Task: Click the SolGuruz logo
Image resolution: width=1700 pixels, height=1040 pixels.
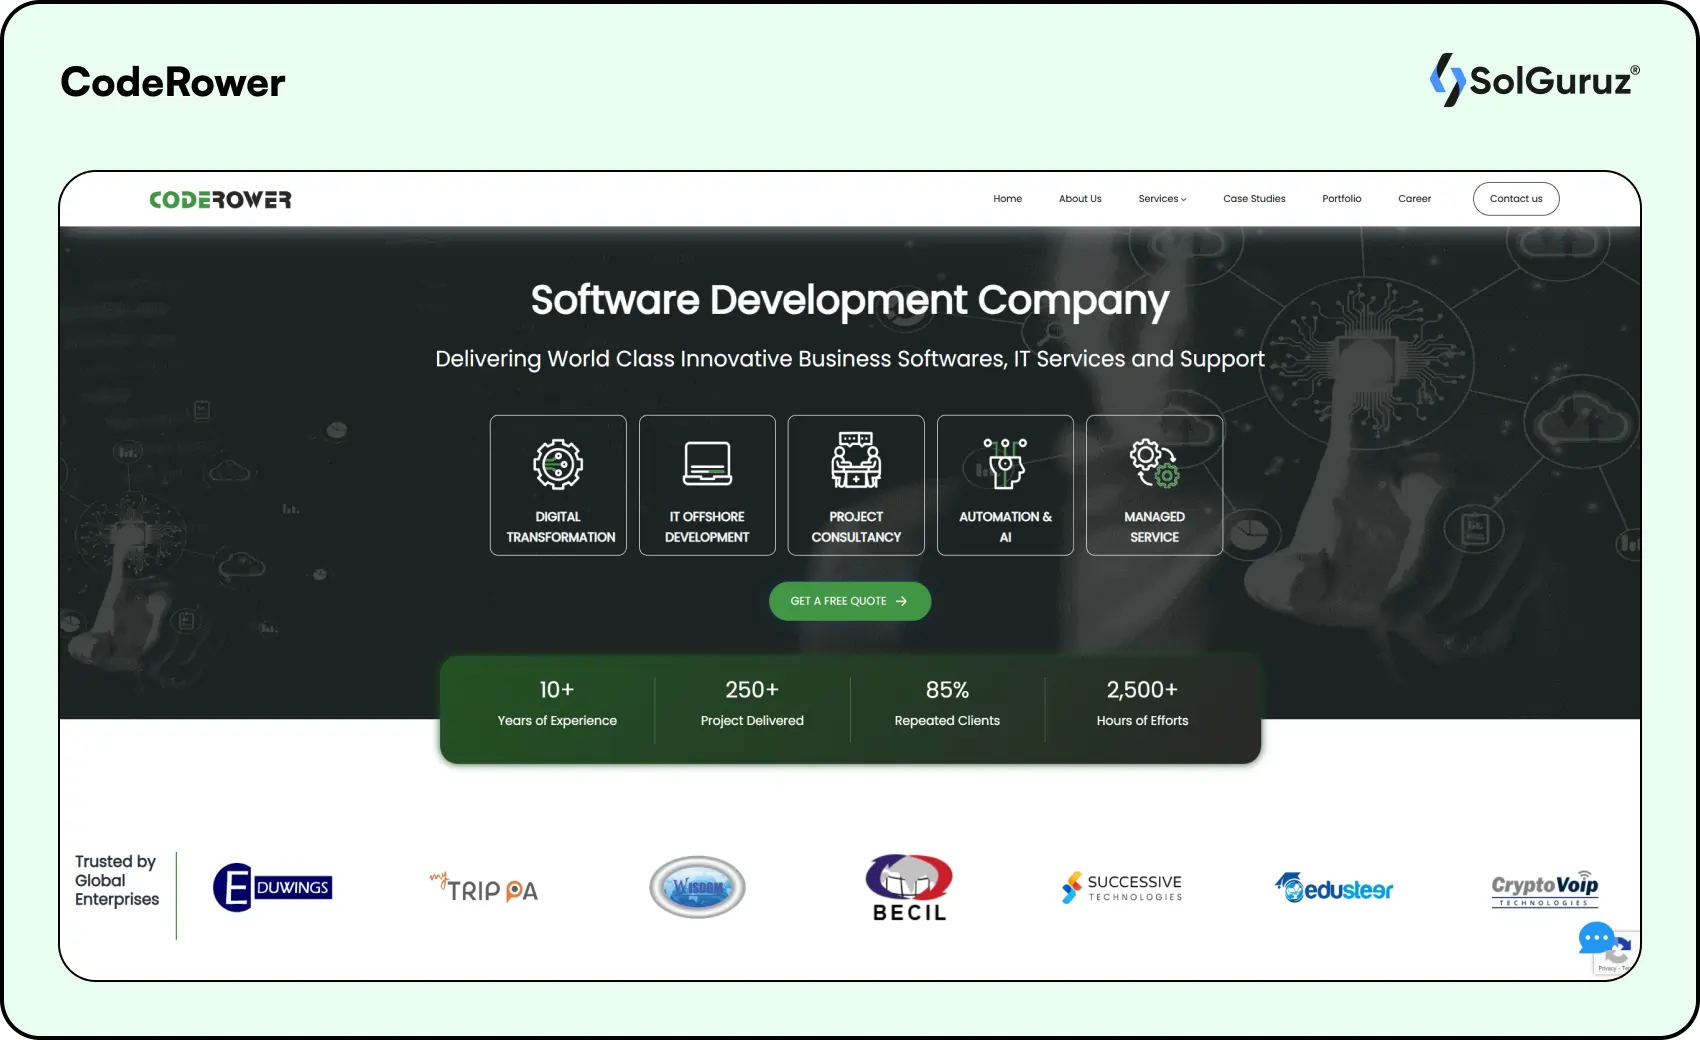Action: click(x=1535, y=80)
